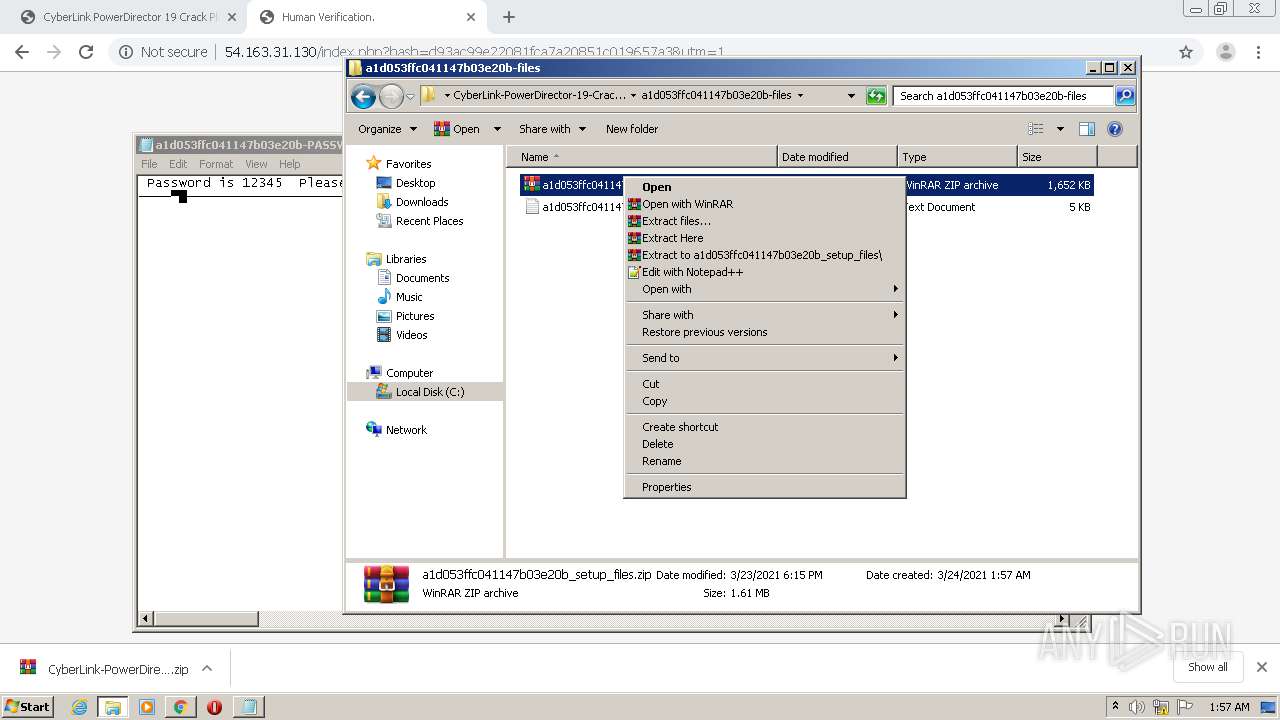
Task: Click the action center flag icon
Action: [x=1185, y=707]
